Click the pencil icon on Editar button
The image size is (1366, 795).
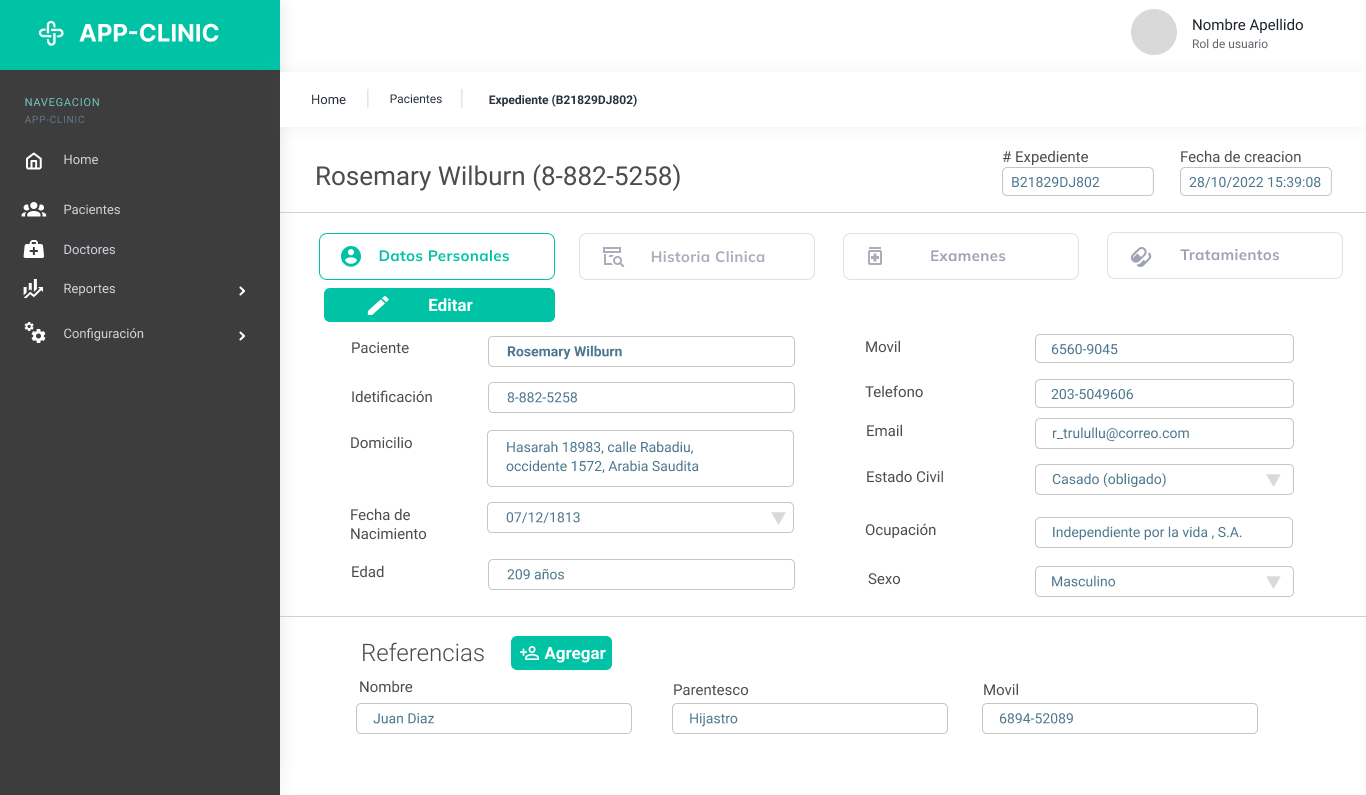pos(378,306)
